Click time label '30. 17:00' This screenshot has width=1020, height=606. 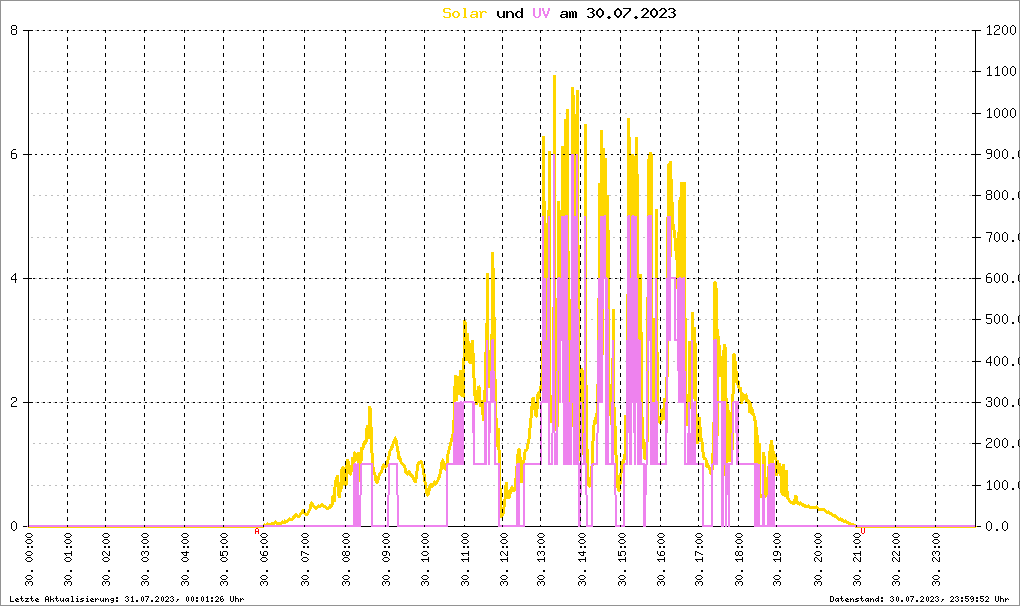point(699,559)
